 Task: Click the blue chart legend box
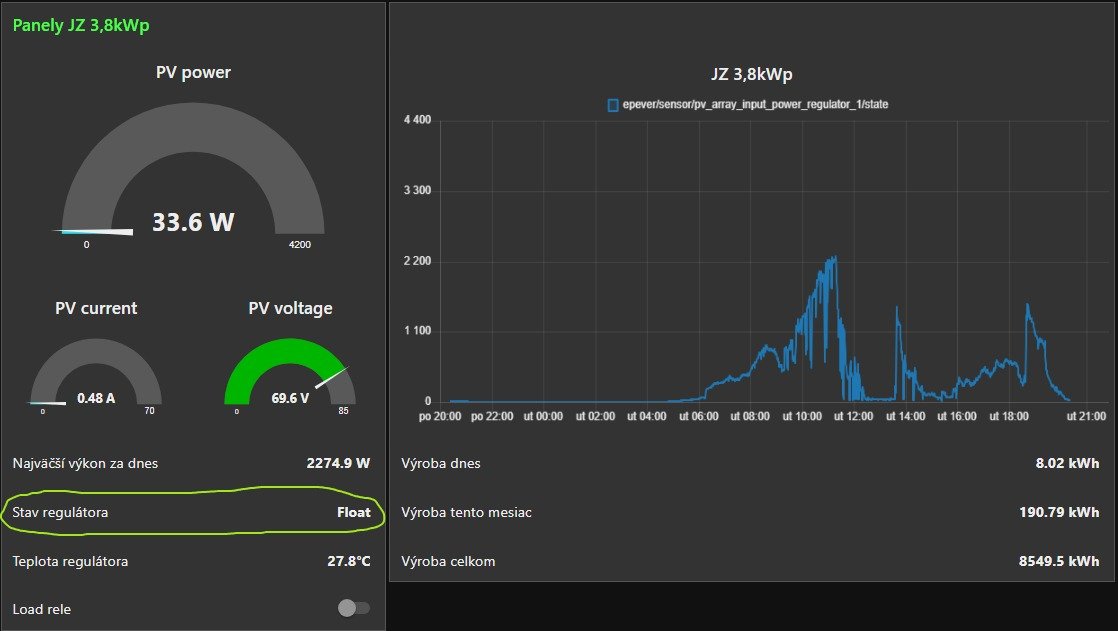[x=612, y=105]
